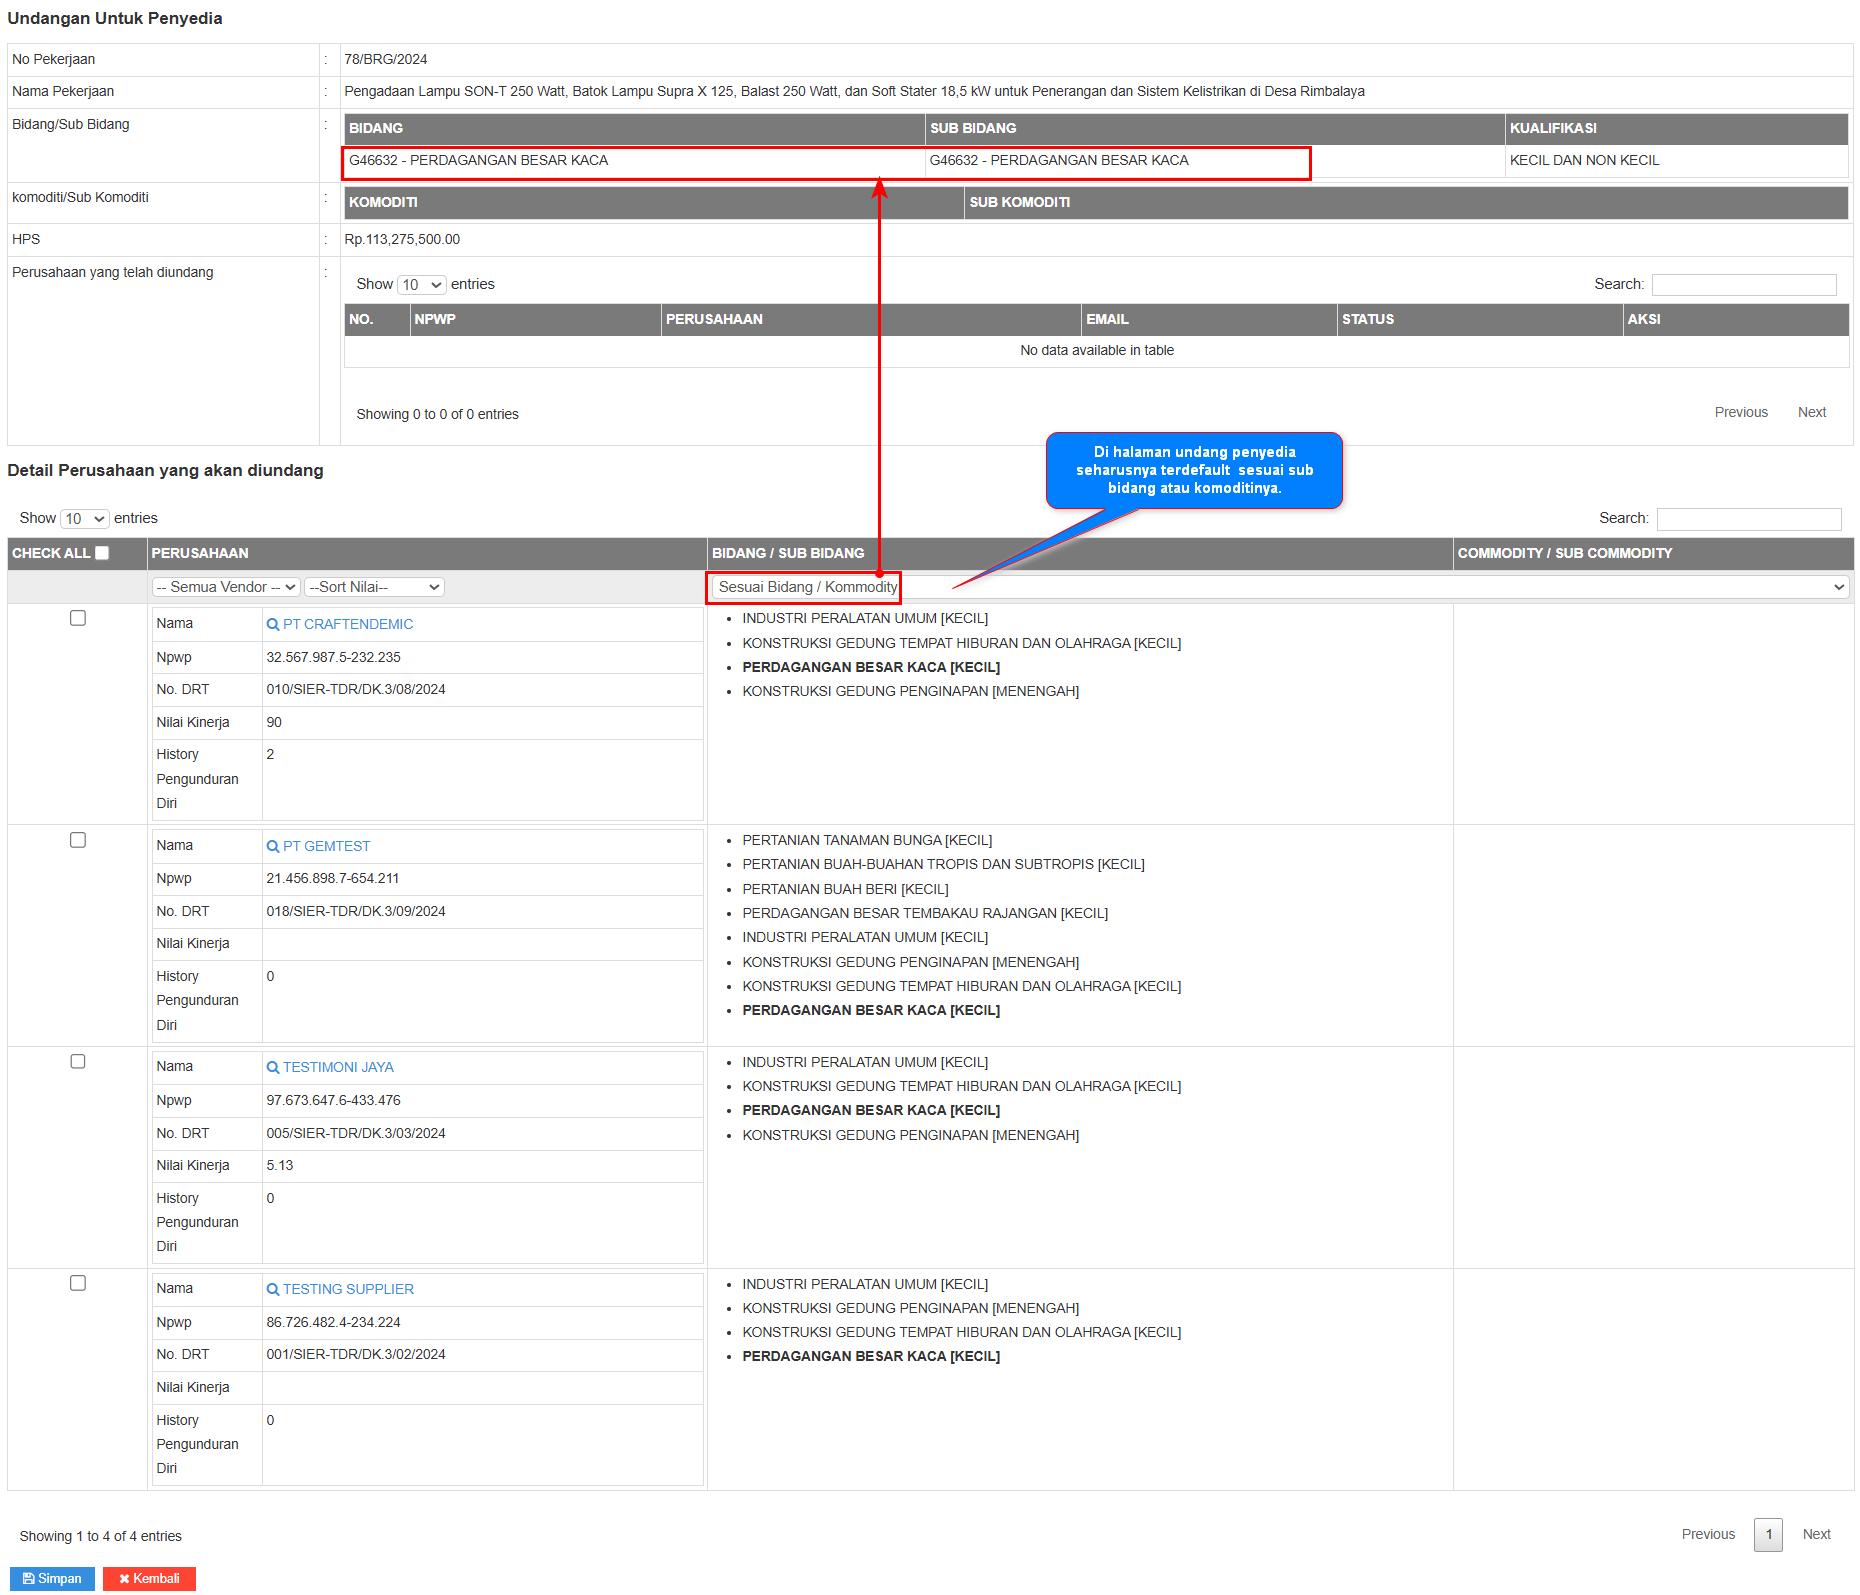Viewport: 1860px width, 1595px height.
Task: Click the Kembali button
Action: (x=149, y=1579)
